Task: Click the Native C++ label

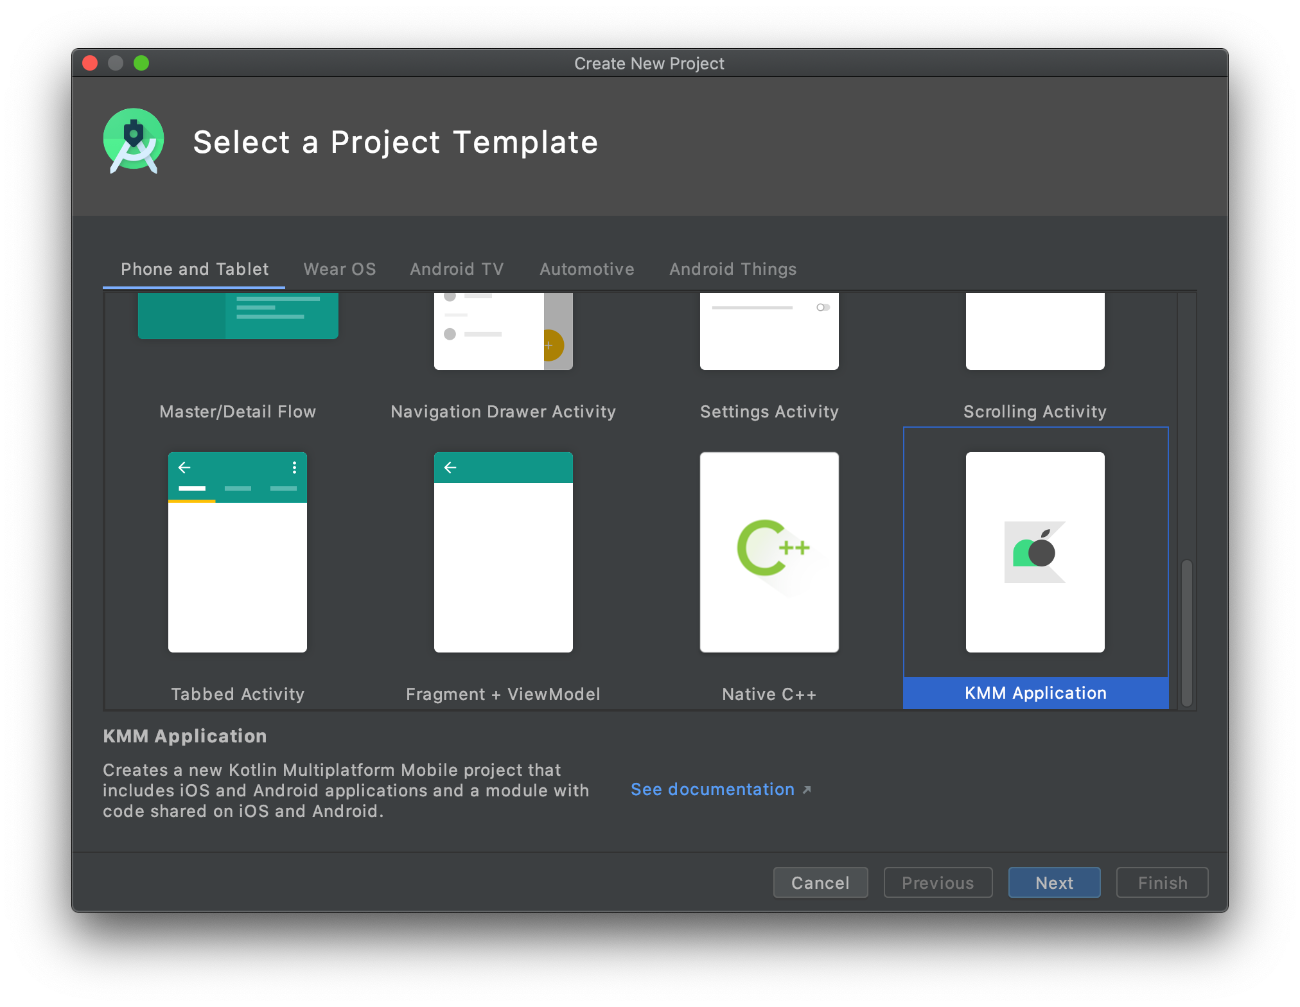Action: (769, 694)
